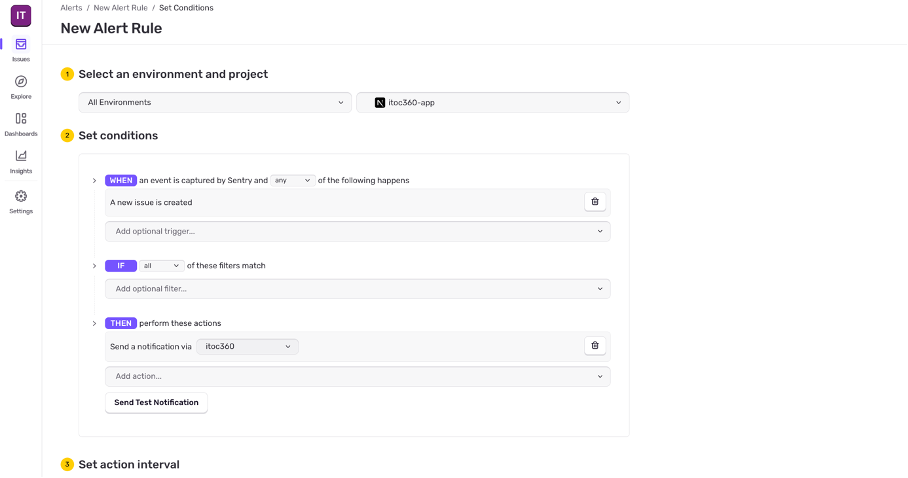Open the Explore compass icon

(21, 82)
